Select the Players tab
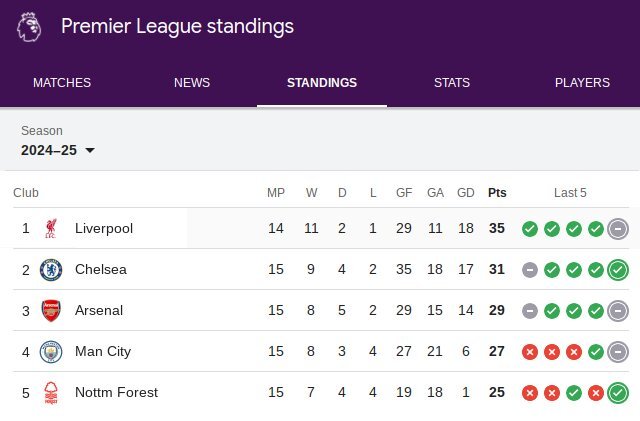640x421 pixels. [x=582, y=82]
